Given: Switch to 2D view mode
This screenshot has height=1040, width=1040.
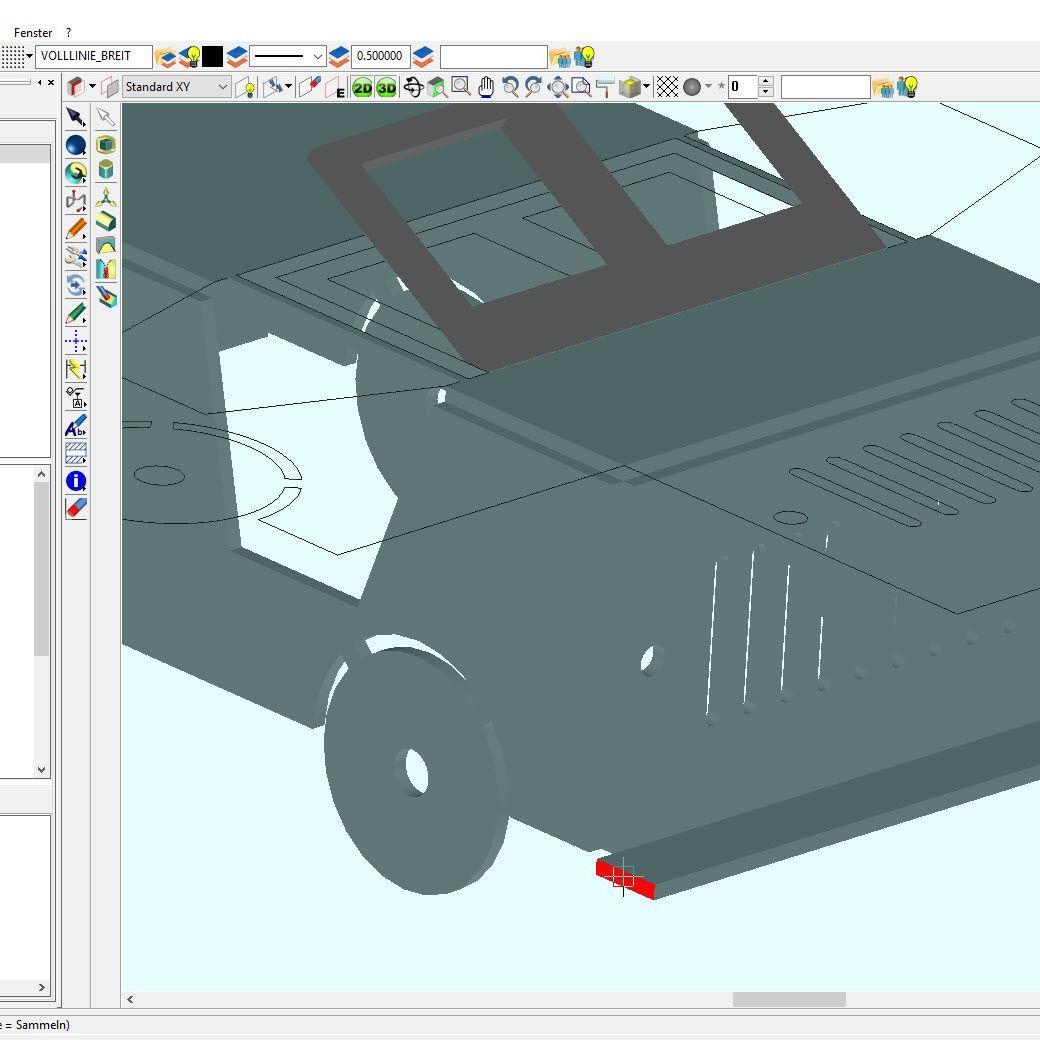Looking at the screenshot, I should click(x=362, y=88).
